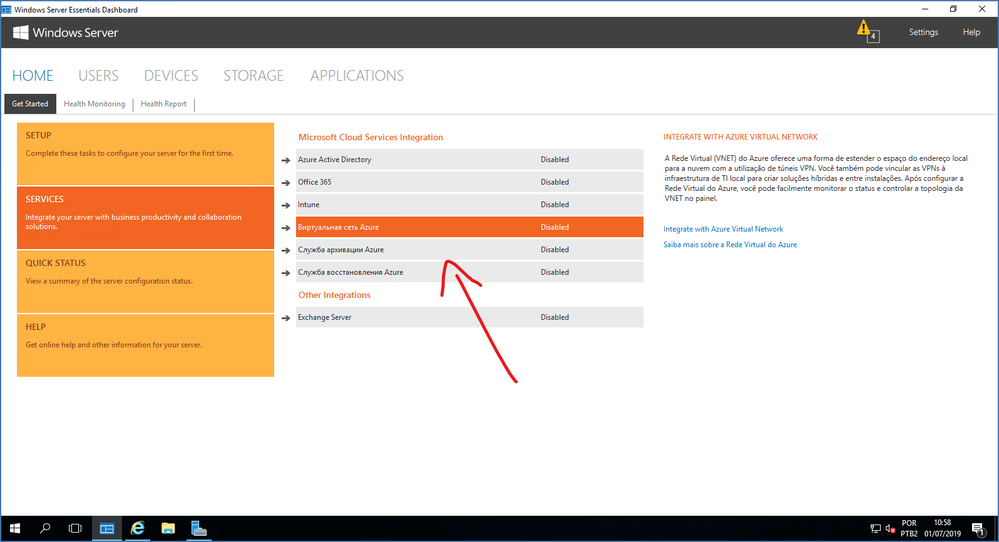
Task: Open taskbar search magnifier
Action: [x=45, y=529]
